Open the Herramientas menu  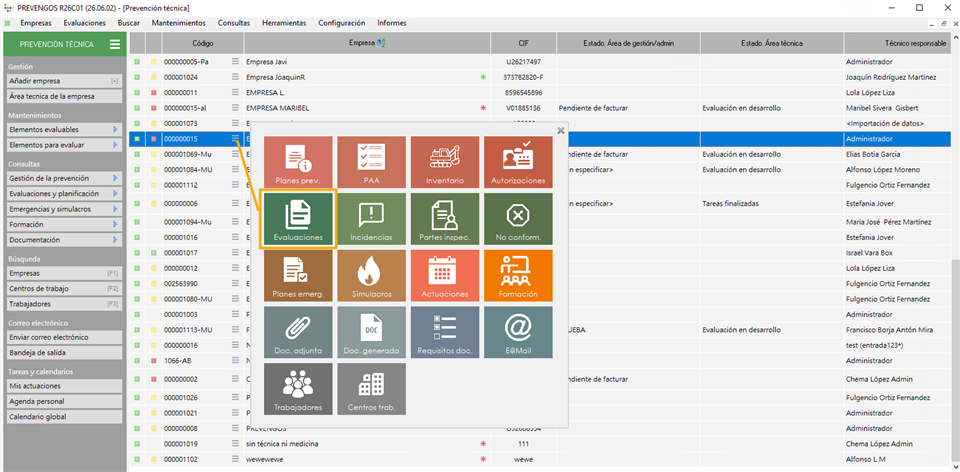click(x=284, y=23)
